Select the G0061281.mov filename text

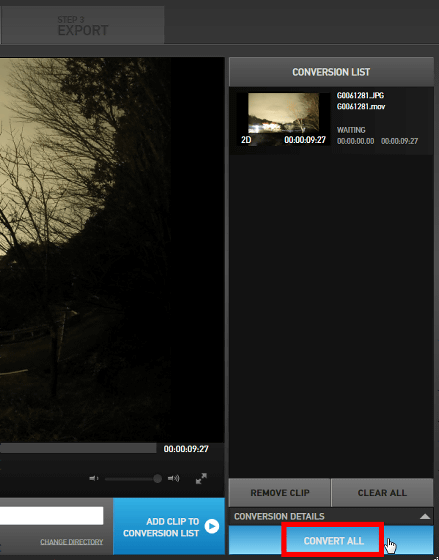[361, 106]
